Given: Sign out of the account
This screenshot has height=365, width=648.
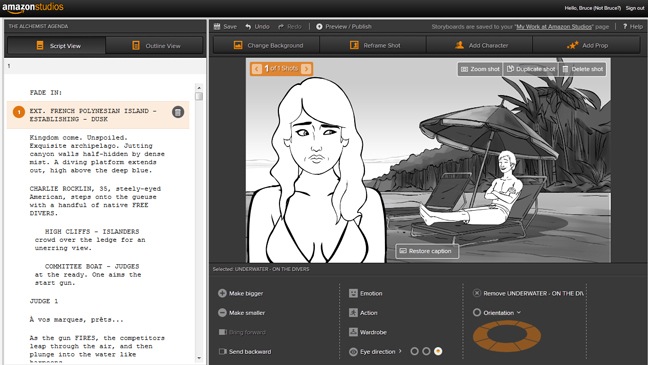Looking at the screenshot, I should click(x=635, y=8).
